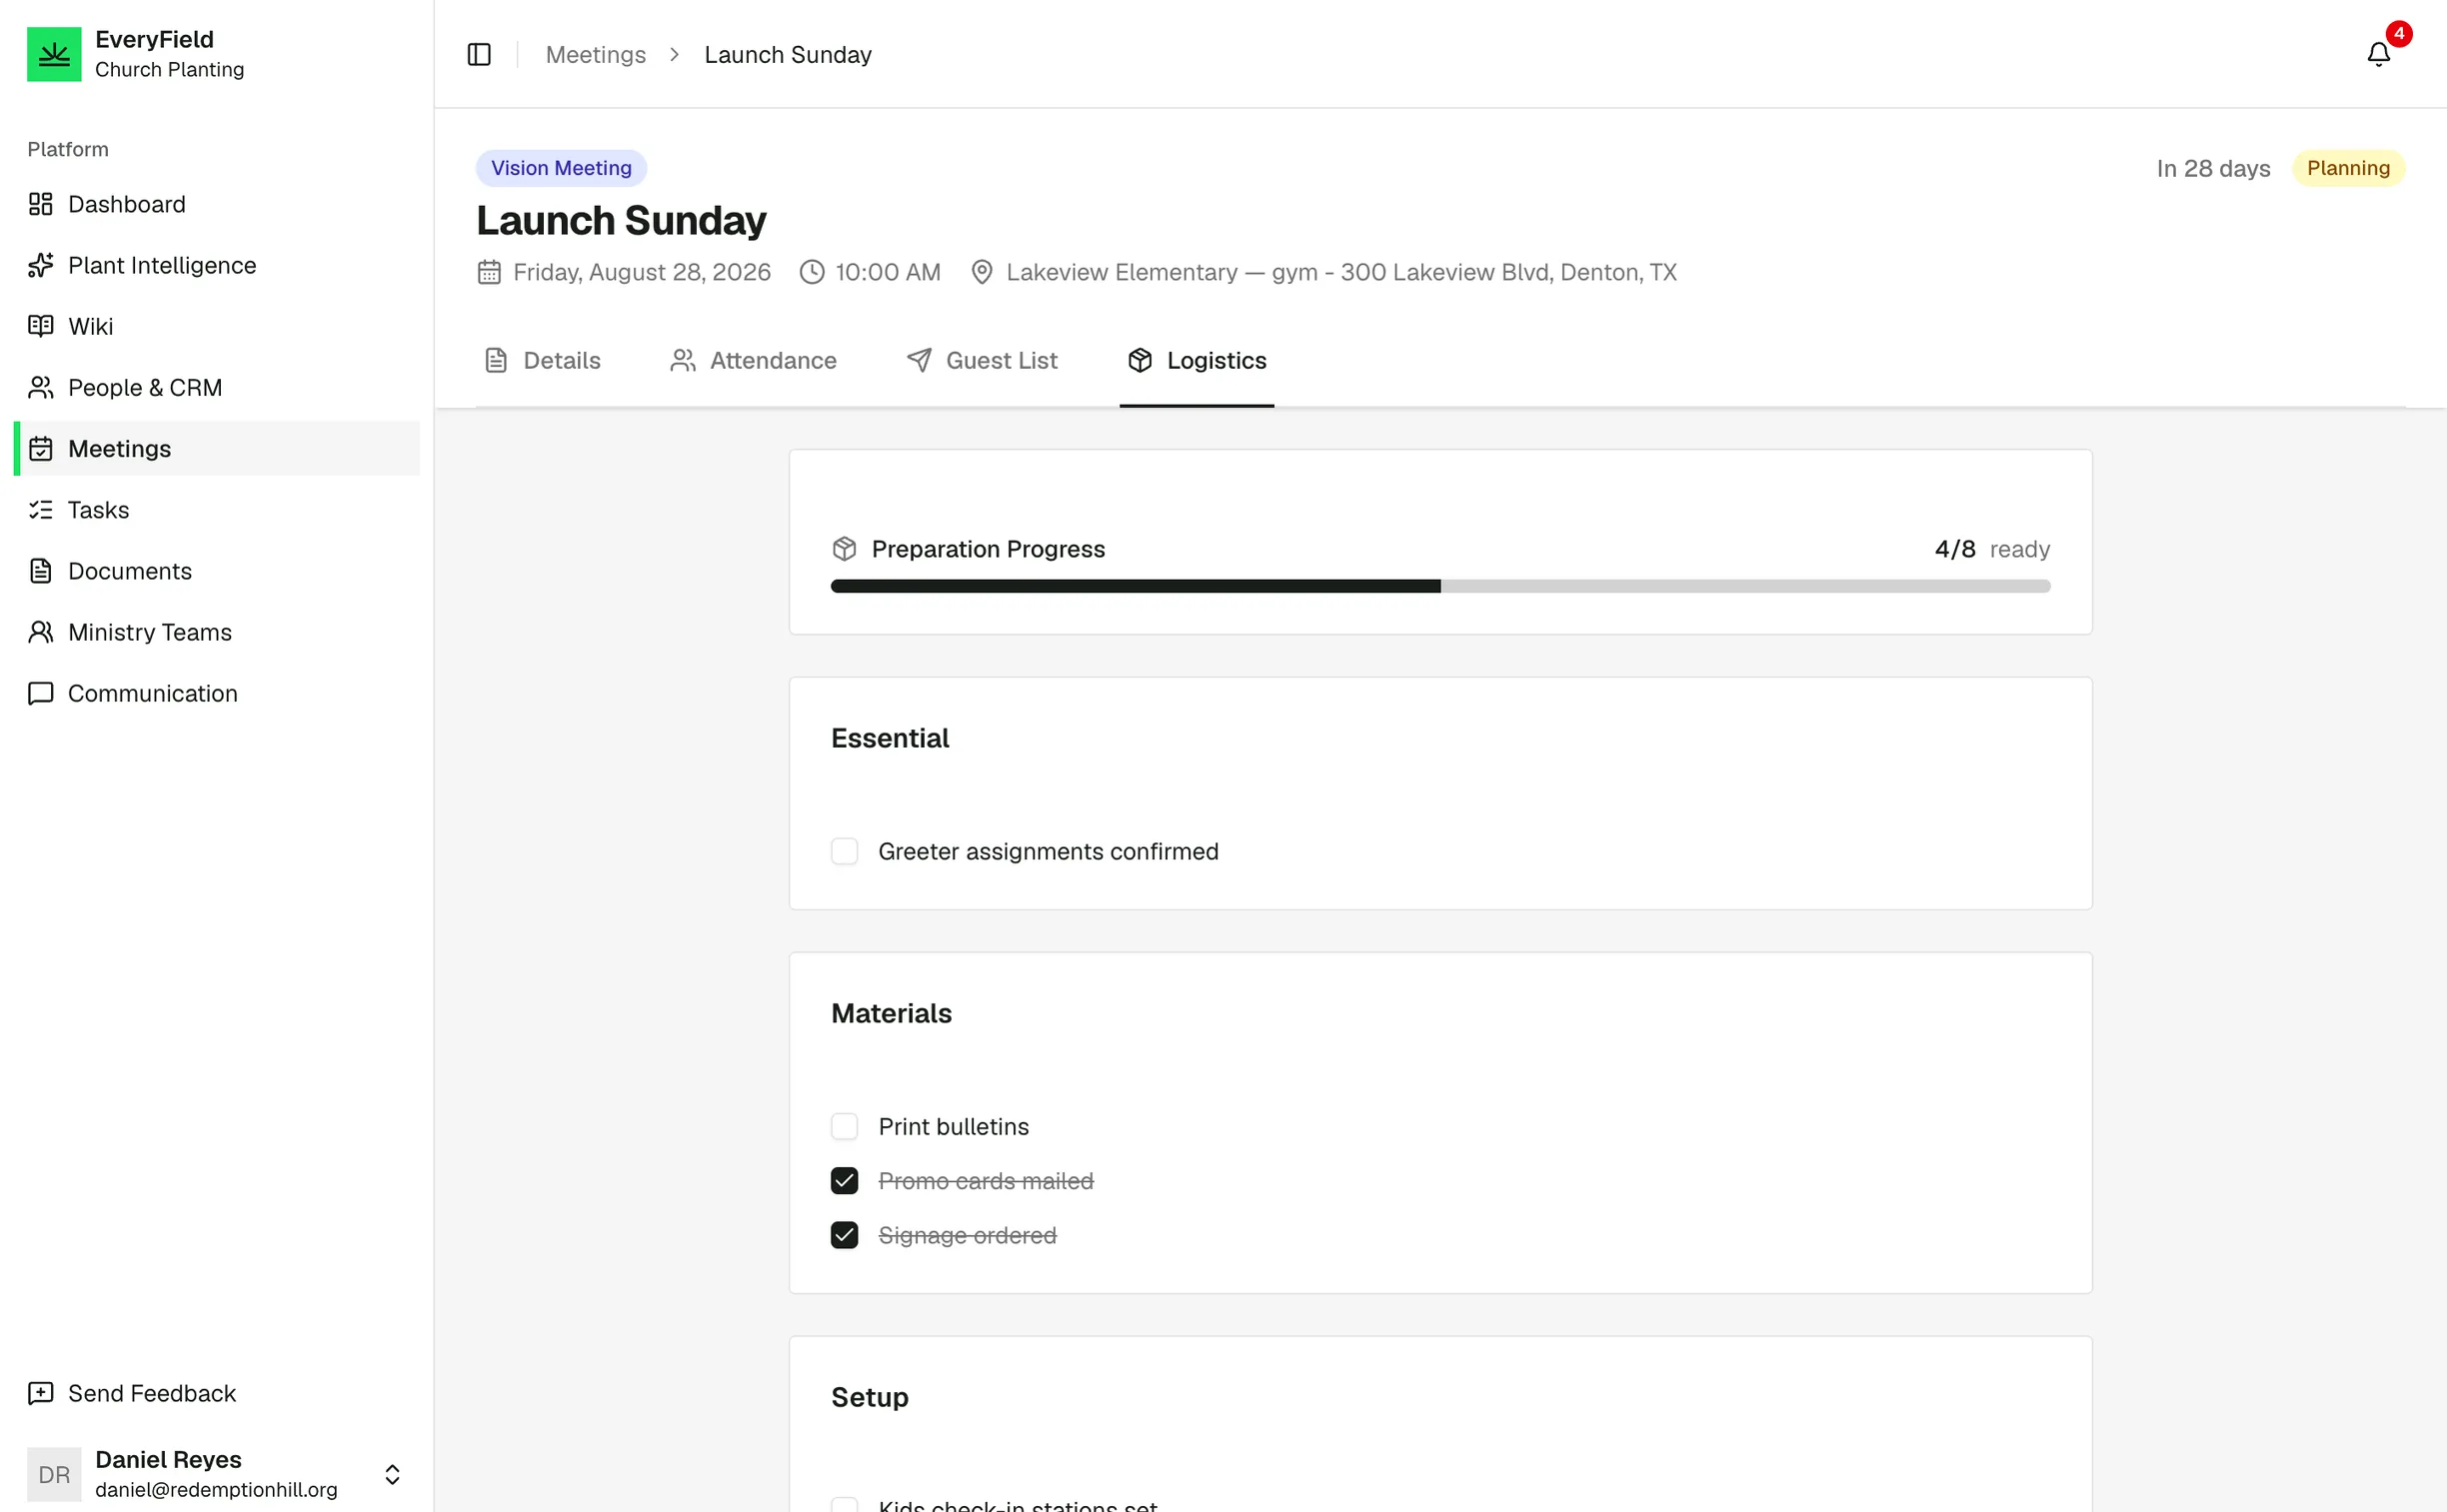The width and height of the screenshot is (2447, 1512).
Task: Click the Plant Intelligence sparkle icon
Action: (x=41, y=265)
